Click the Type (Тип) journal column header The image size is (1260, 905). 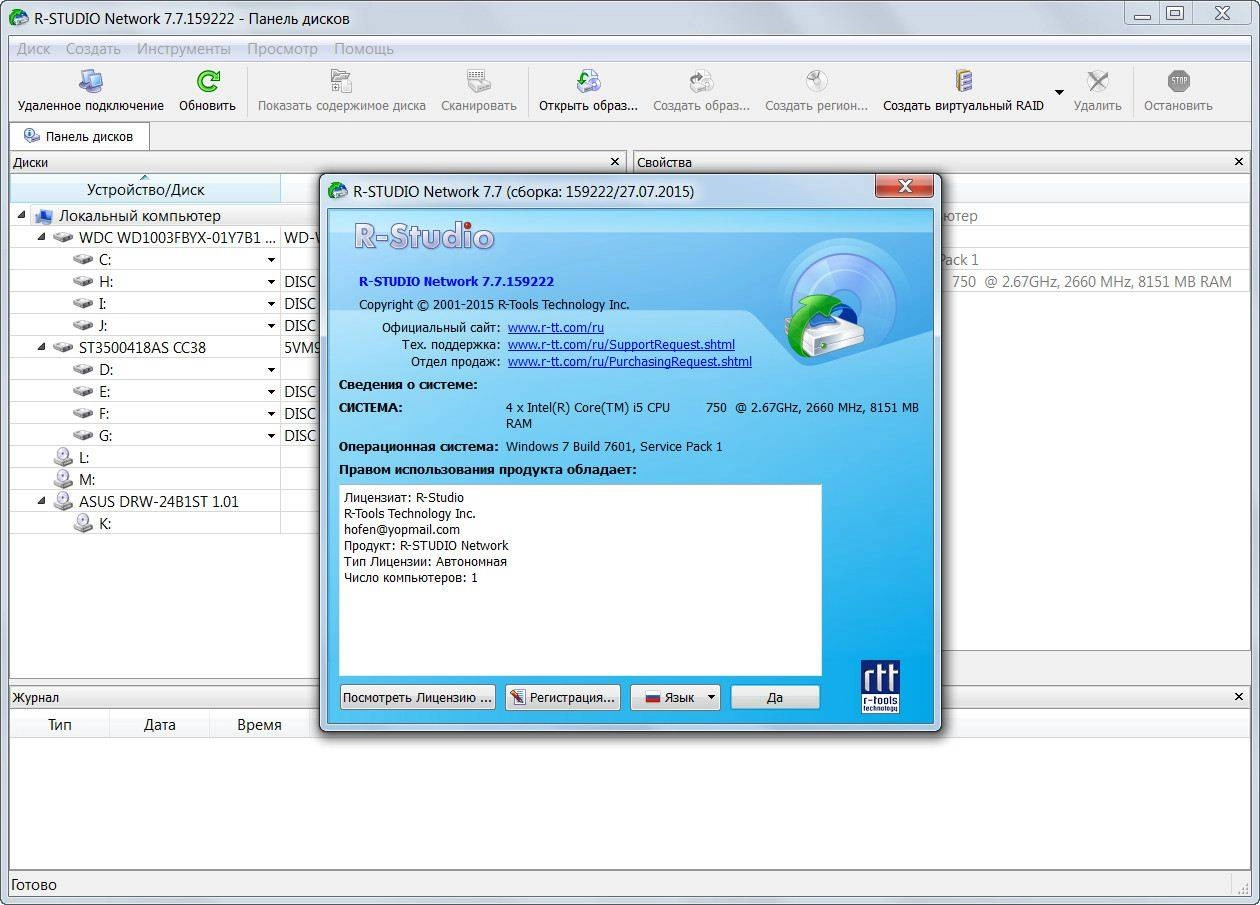pyautogui.click(x=60, y=725)
